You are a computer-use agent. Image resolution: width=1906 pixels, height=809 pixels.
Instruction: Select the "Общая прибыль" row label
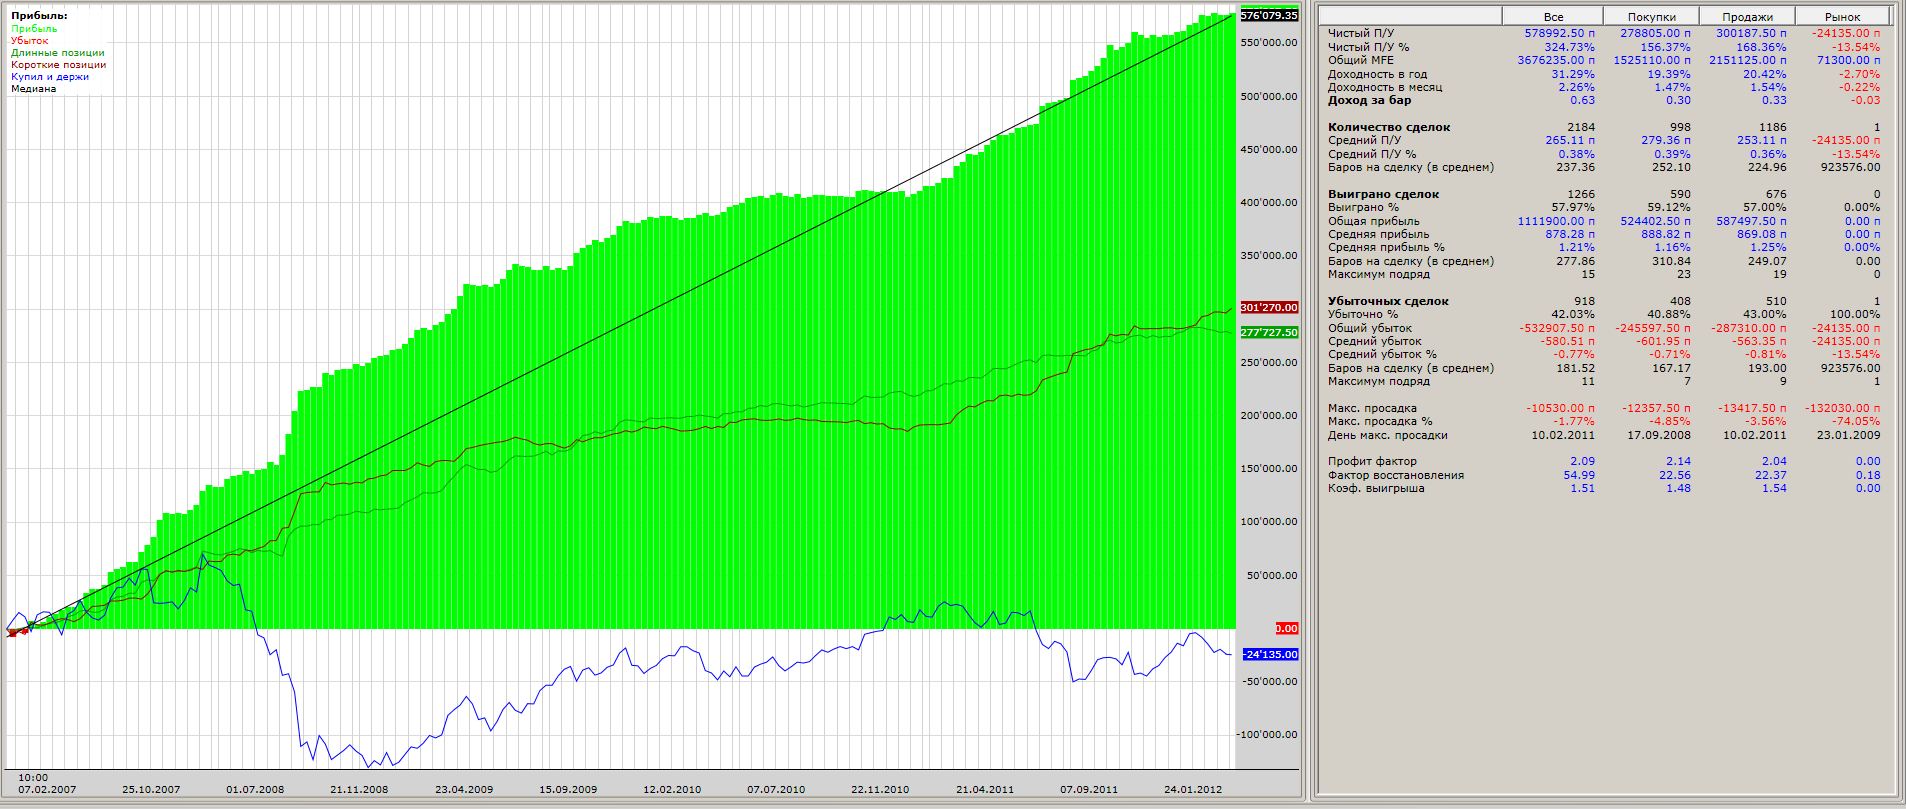(1374, 221)
